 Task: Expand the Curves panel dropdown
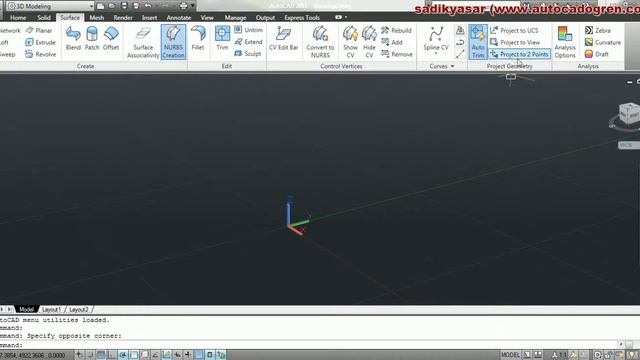(442, 66)
